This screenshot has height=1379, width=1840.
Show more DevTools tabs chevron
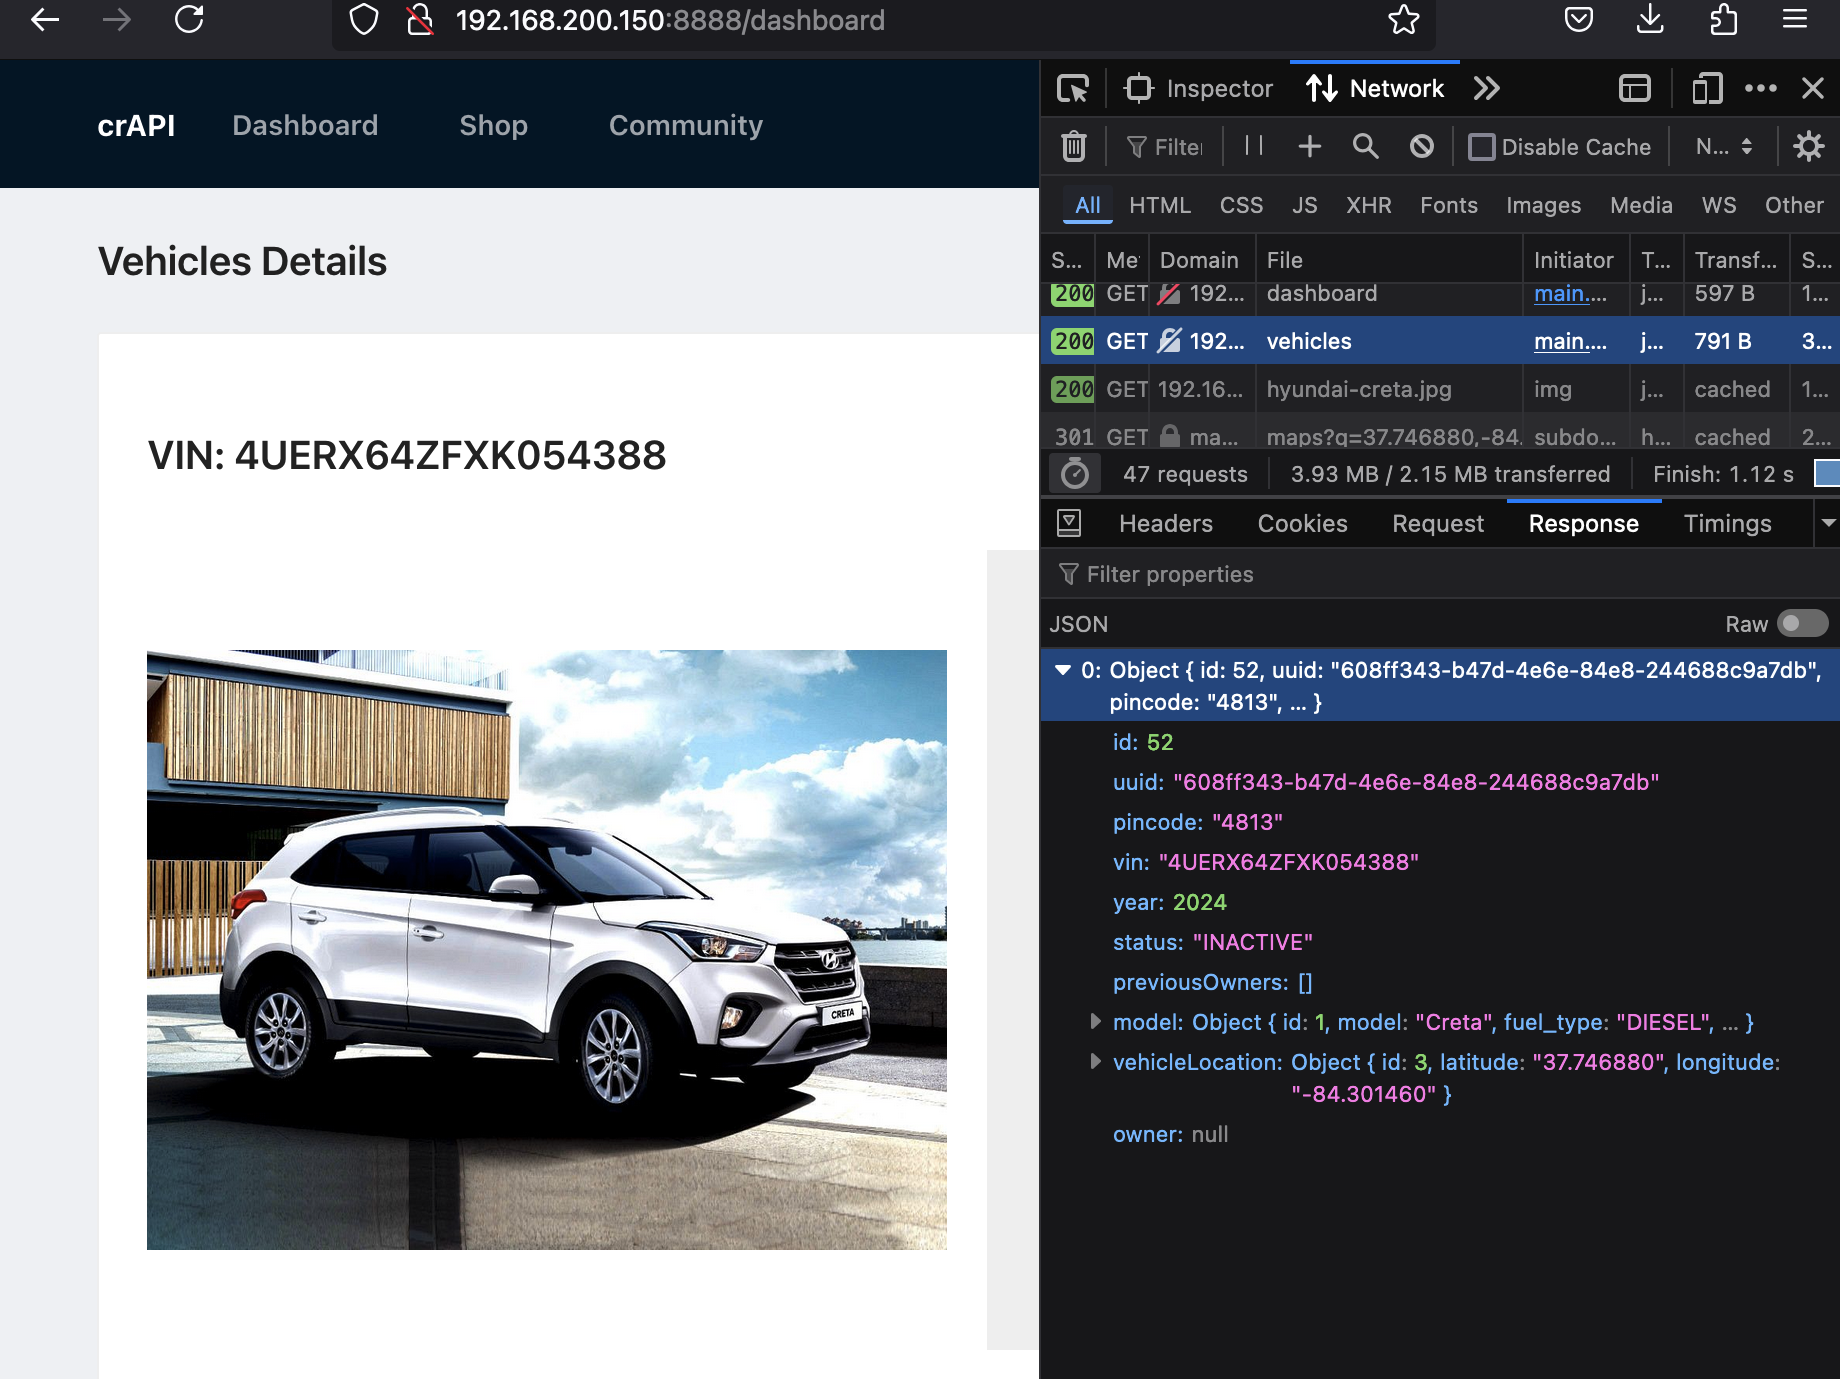1487,89
